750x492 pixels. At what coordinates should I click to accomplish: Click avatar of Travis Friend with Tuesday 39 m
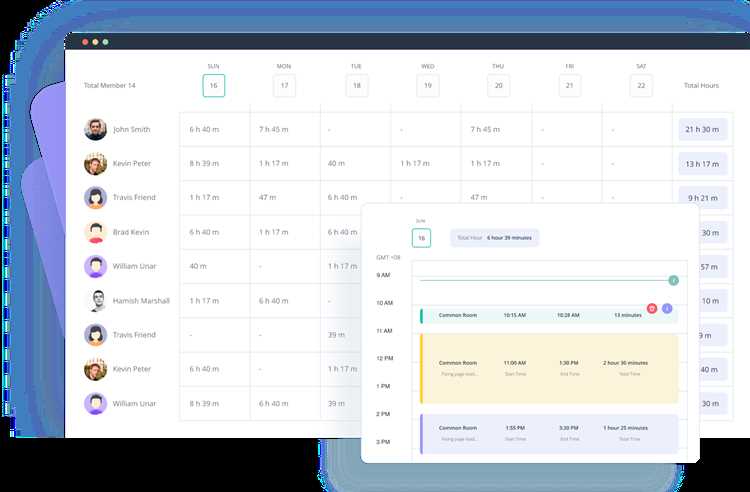(96, 335)
